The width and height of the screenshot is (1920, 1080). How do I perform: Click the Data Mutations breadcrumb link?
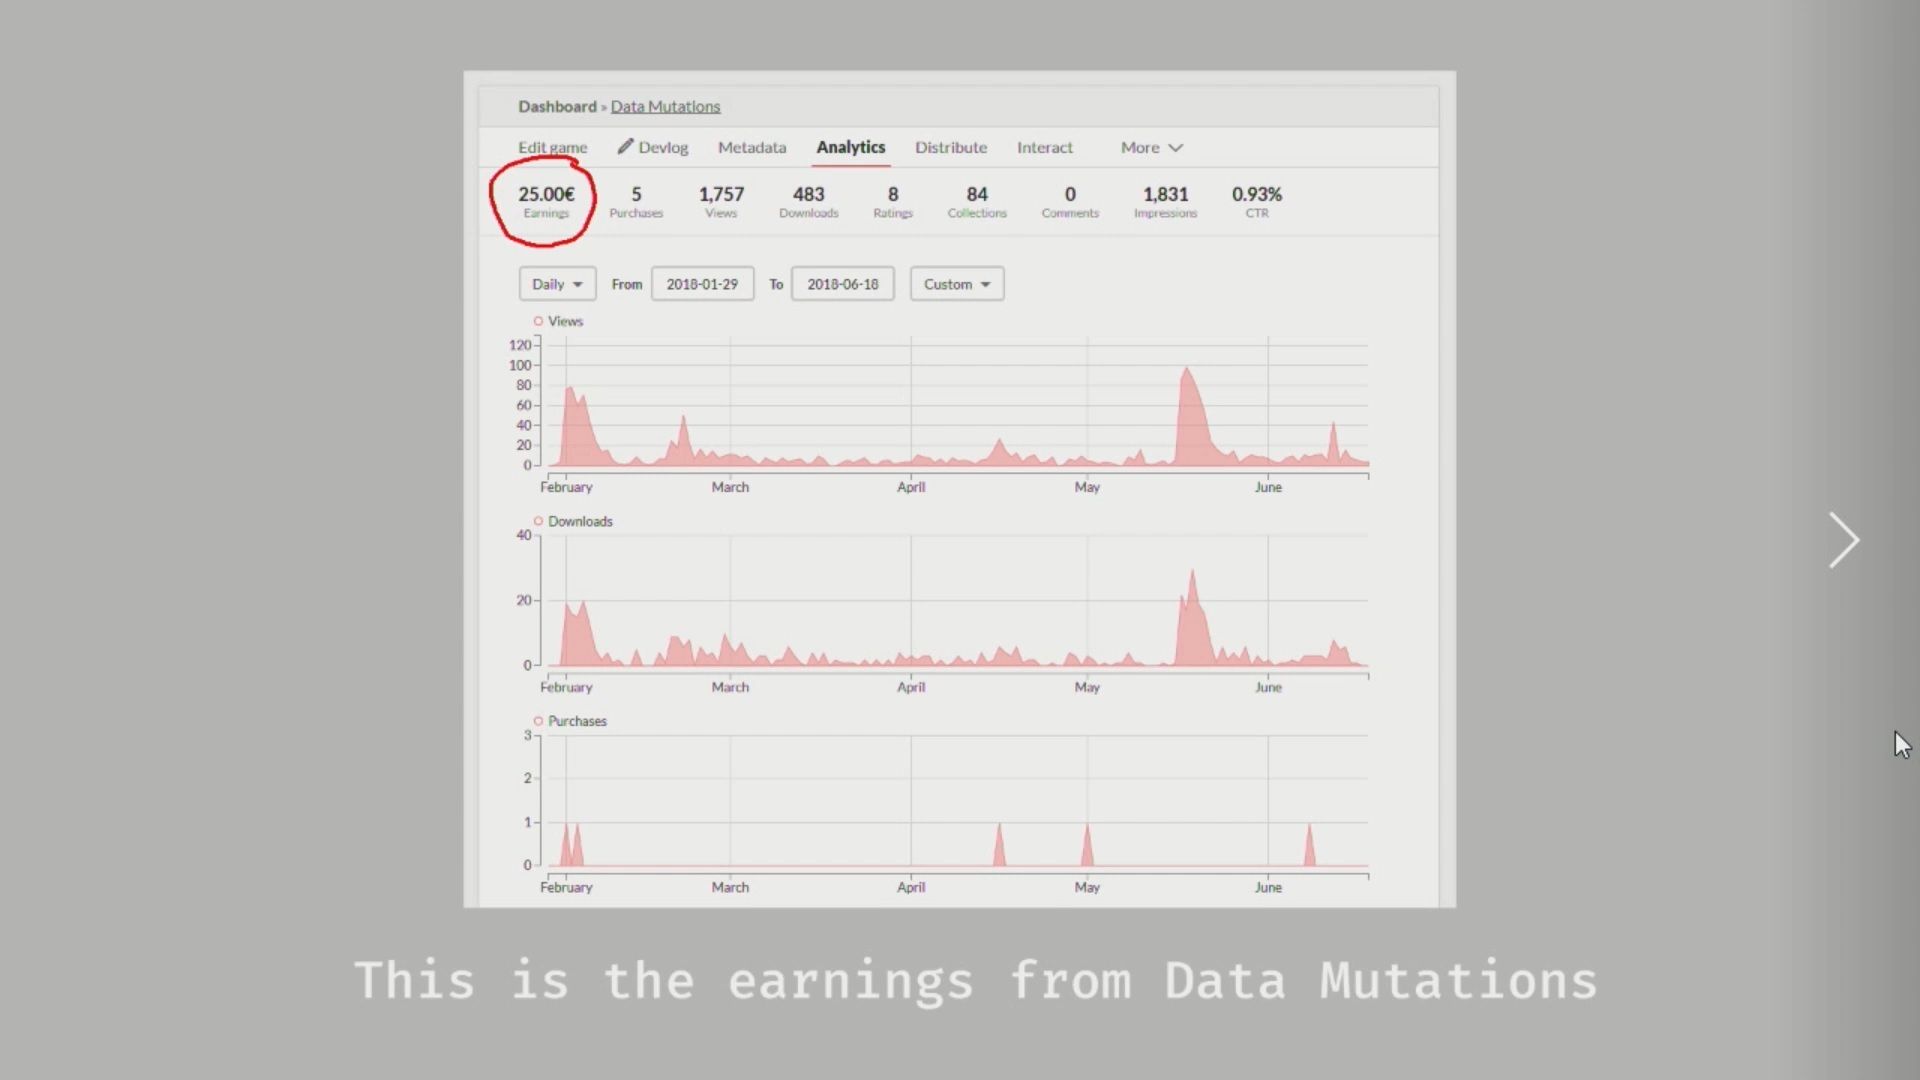tap(666, 105)
